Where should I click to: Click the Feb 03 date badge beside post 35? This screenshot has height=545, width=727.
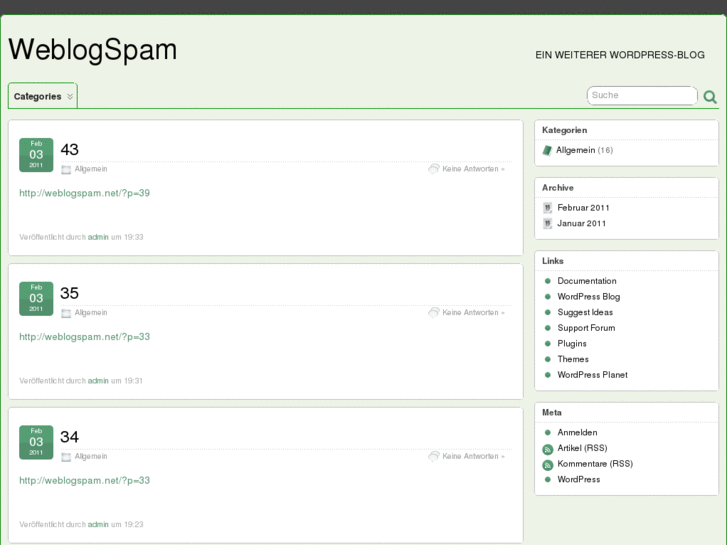pos(36,299)
